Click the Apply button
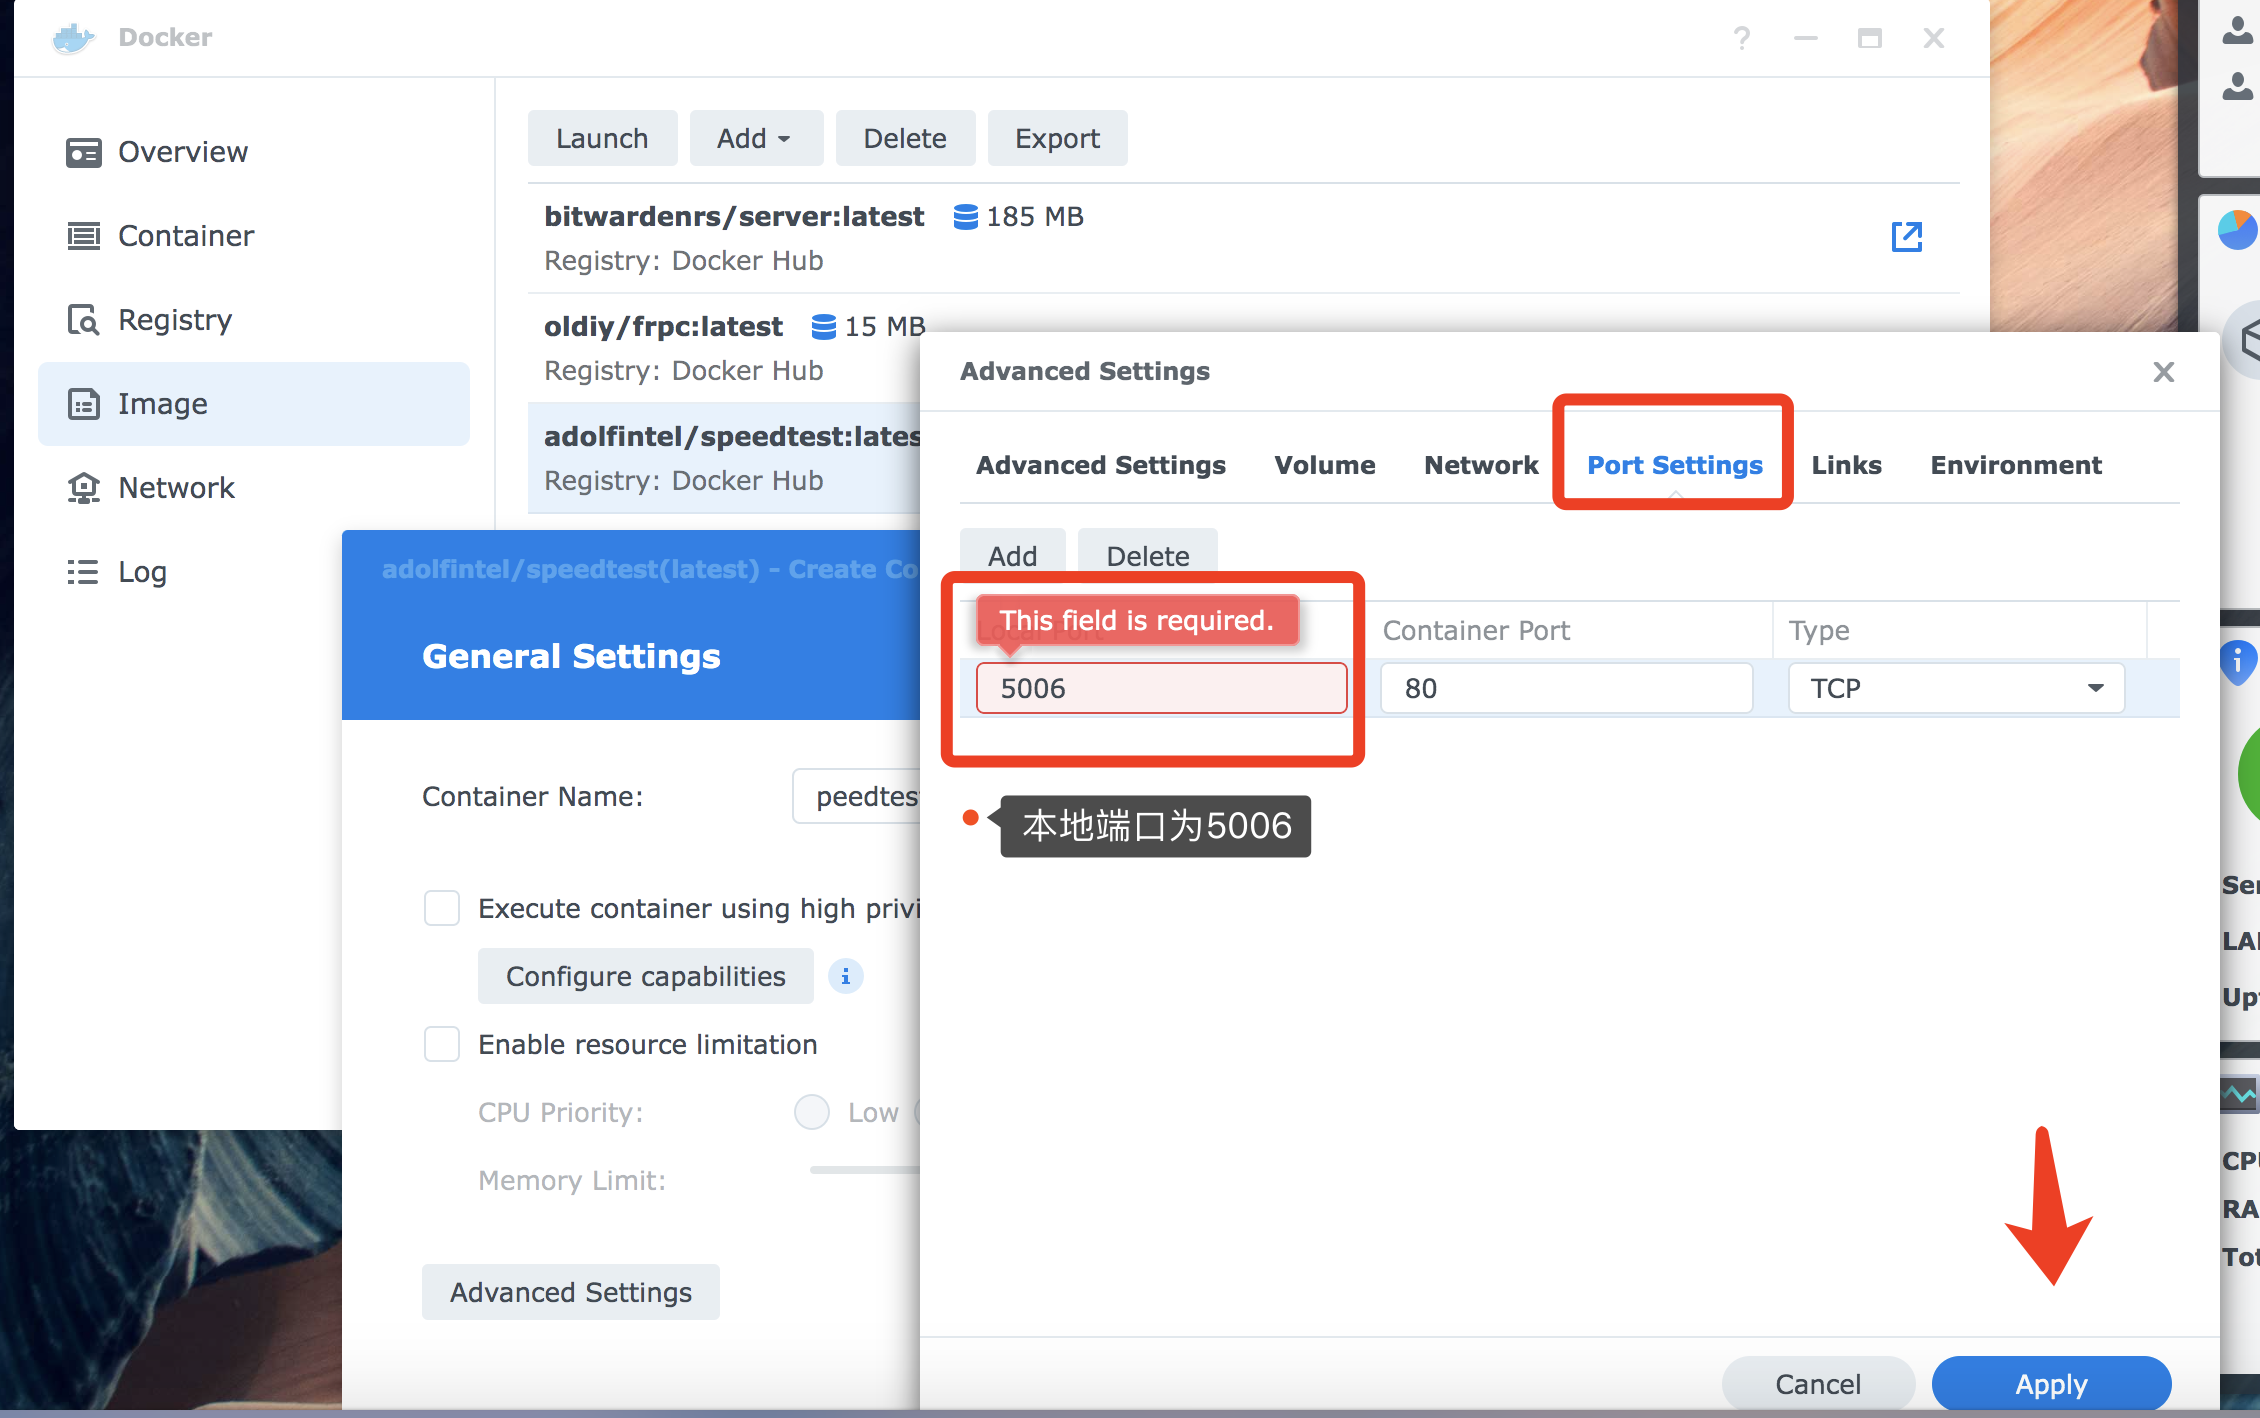The width and height of the screenshot is (2260, 1418). [2051, 1384]
